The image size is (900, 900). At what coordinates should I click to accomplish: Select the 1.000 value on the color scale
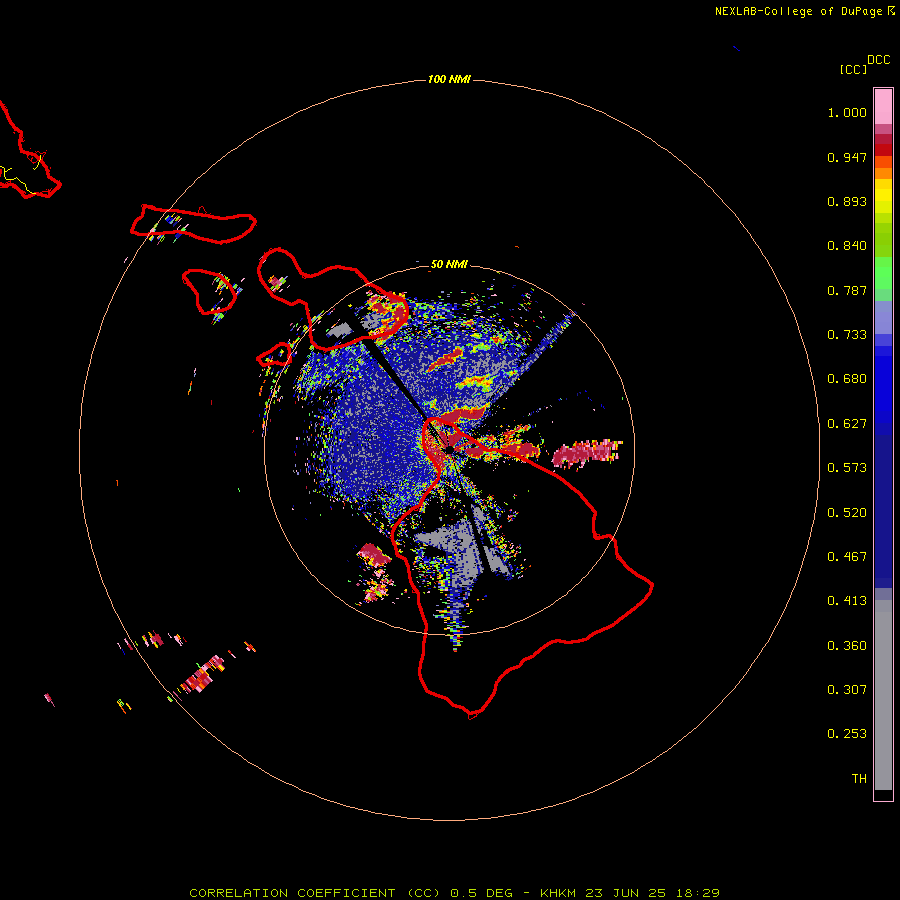pos(847,112)
